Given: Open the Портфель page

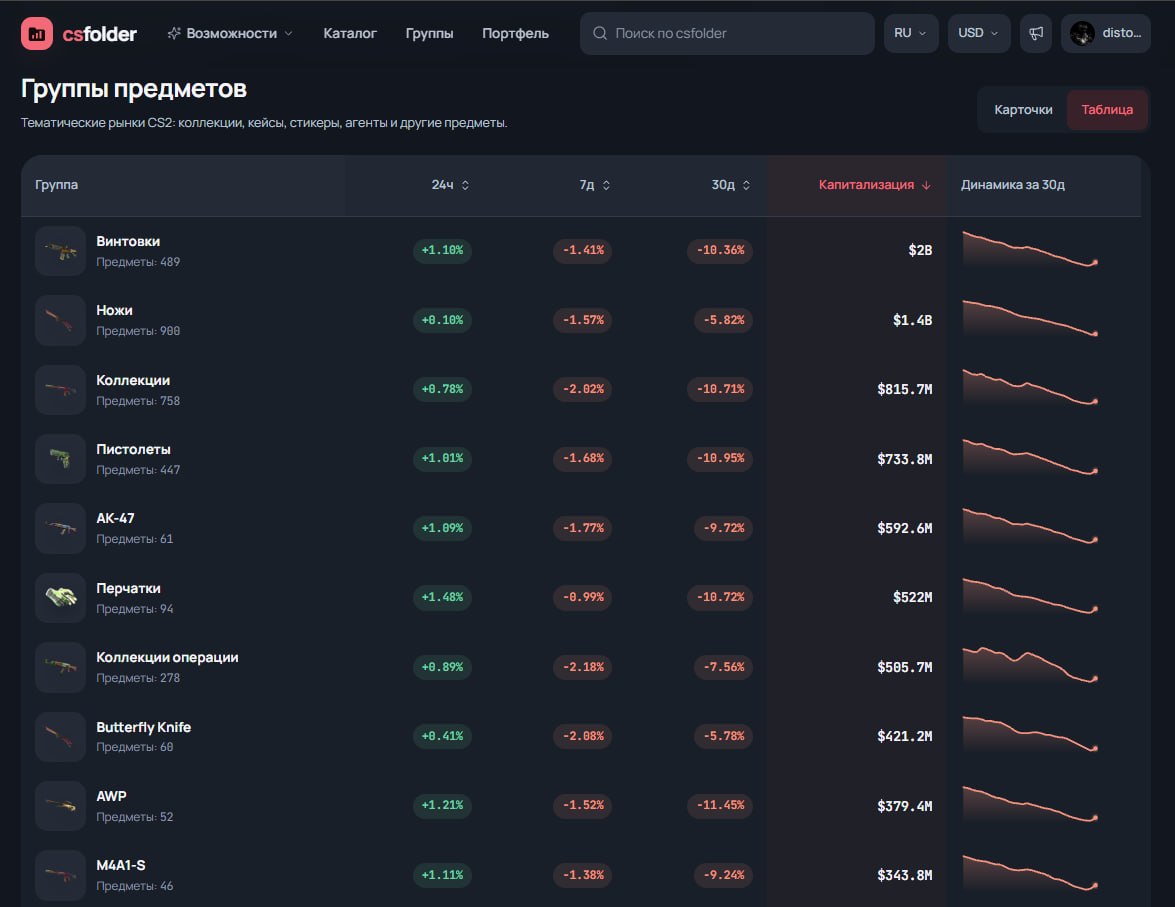Looking at the screenshot, I should (x=516, y=33).
